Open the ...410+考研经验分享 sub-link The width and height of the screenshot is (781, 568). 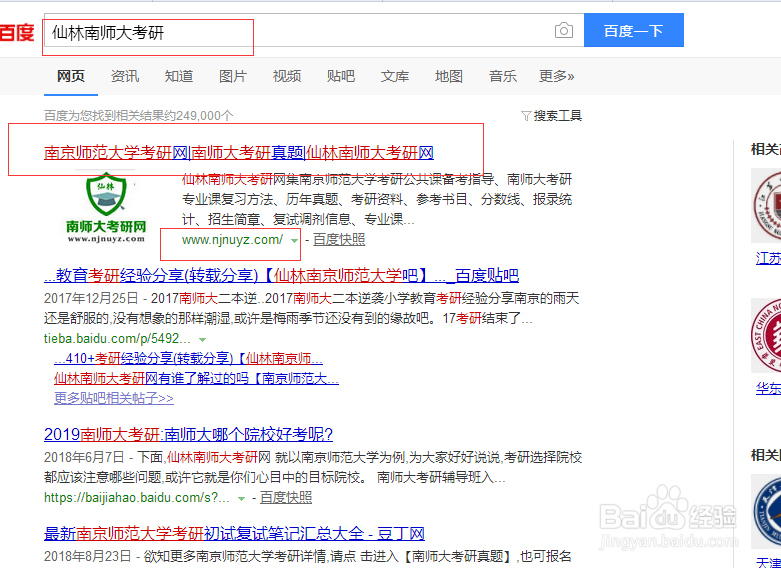[188, 358]
